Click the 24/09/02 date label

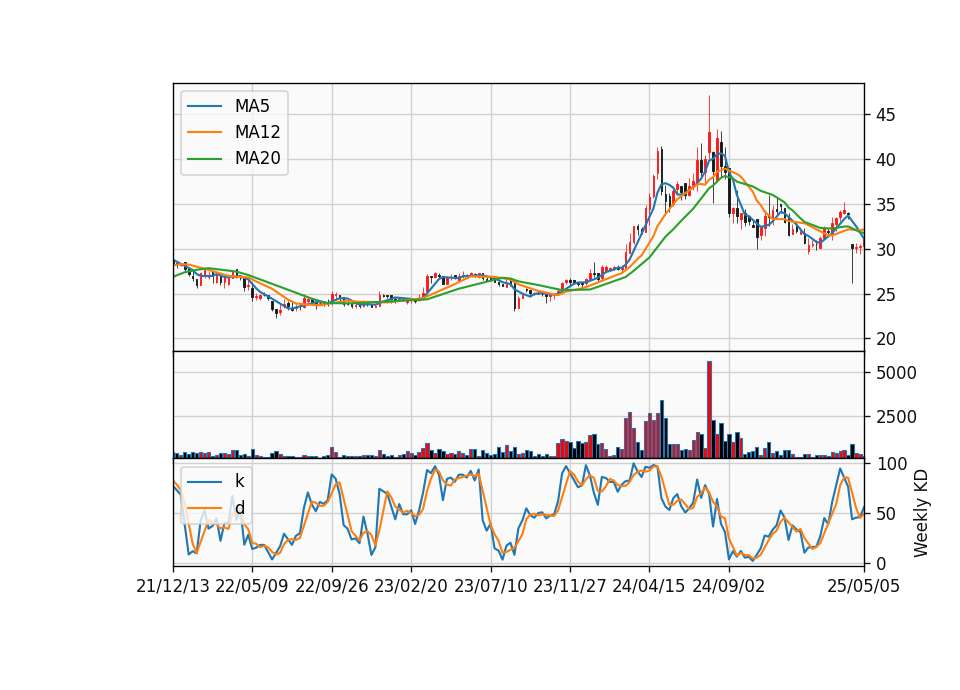point(729,586)
